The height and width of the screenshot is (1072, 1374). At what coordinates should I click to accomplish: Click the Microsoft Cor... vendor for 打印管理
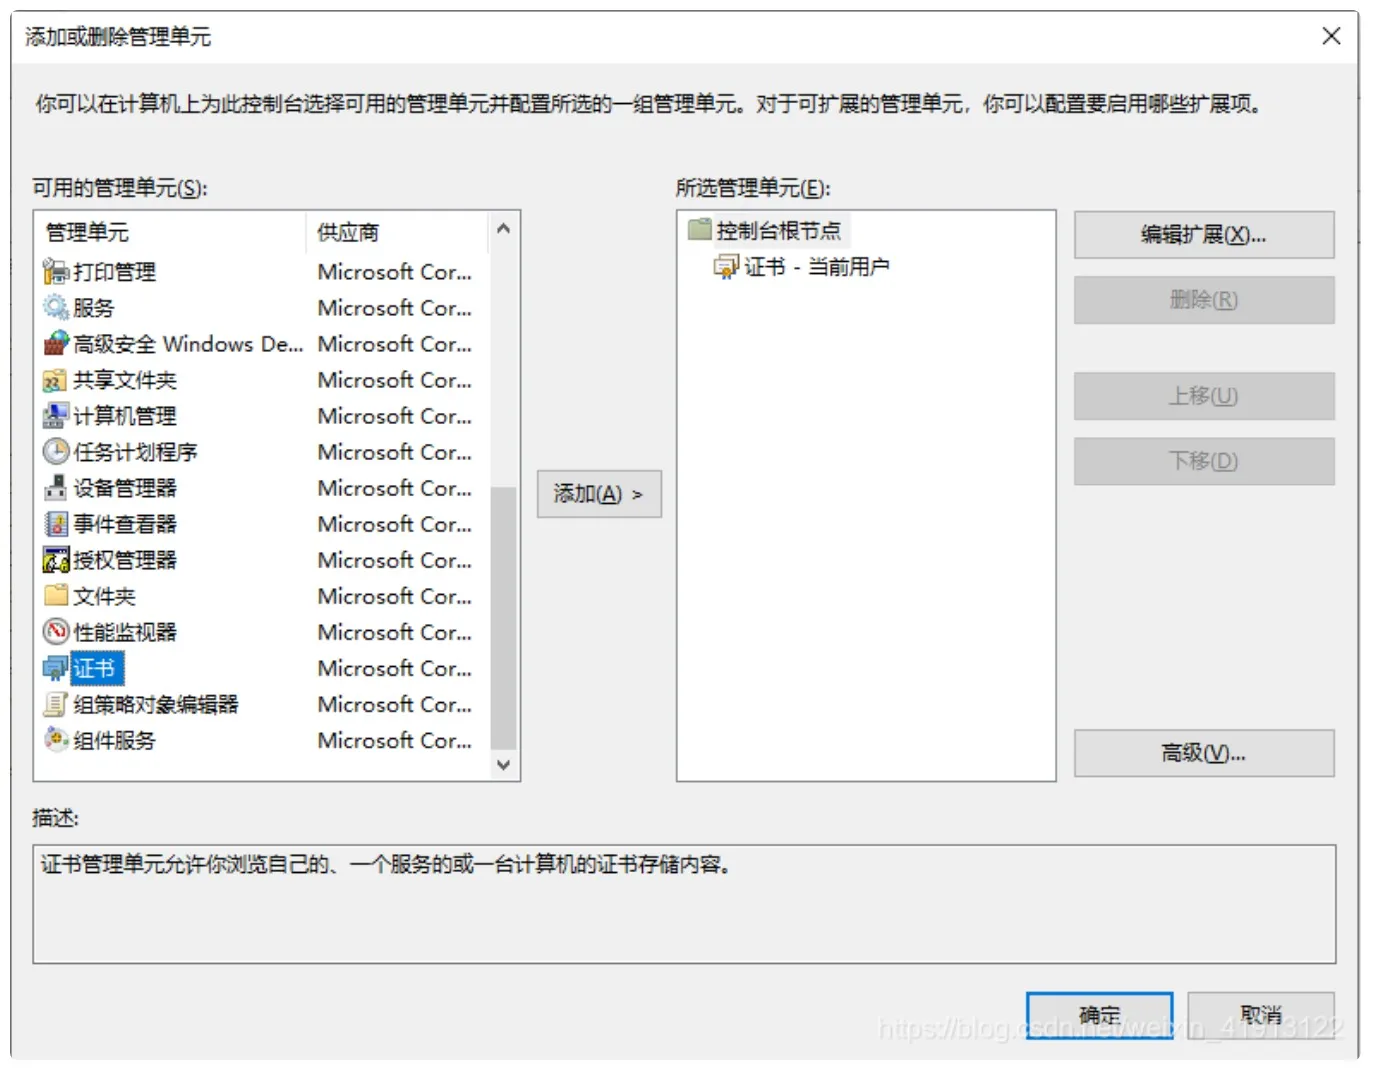pyautogui.click(x=395, y=272)
